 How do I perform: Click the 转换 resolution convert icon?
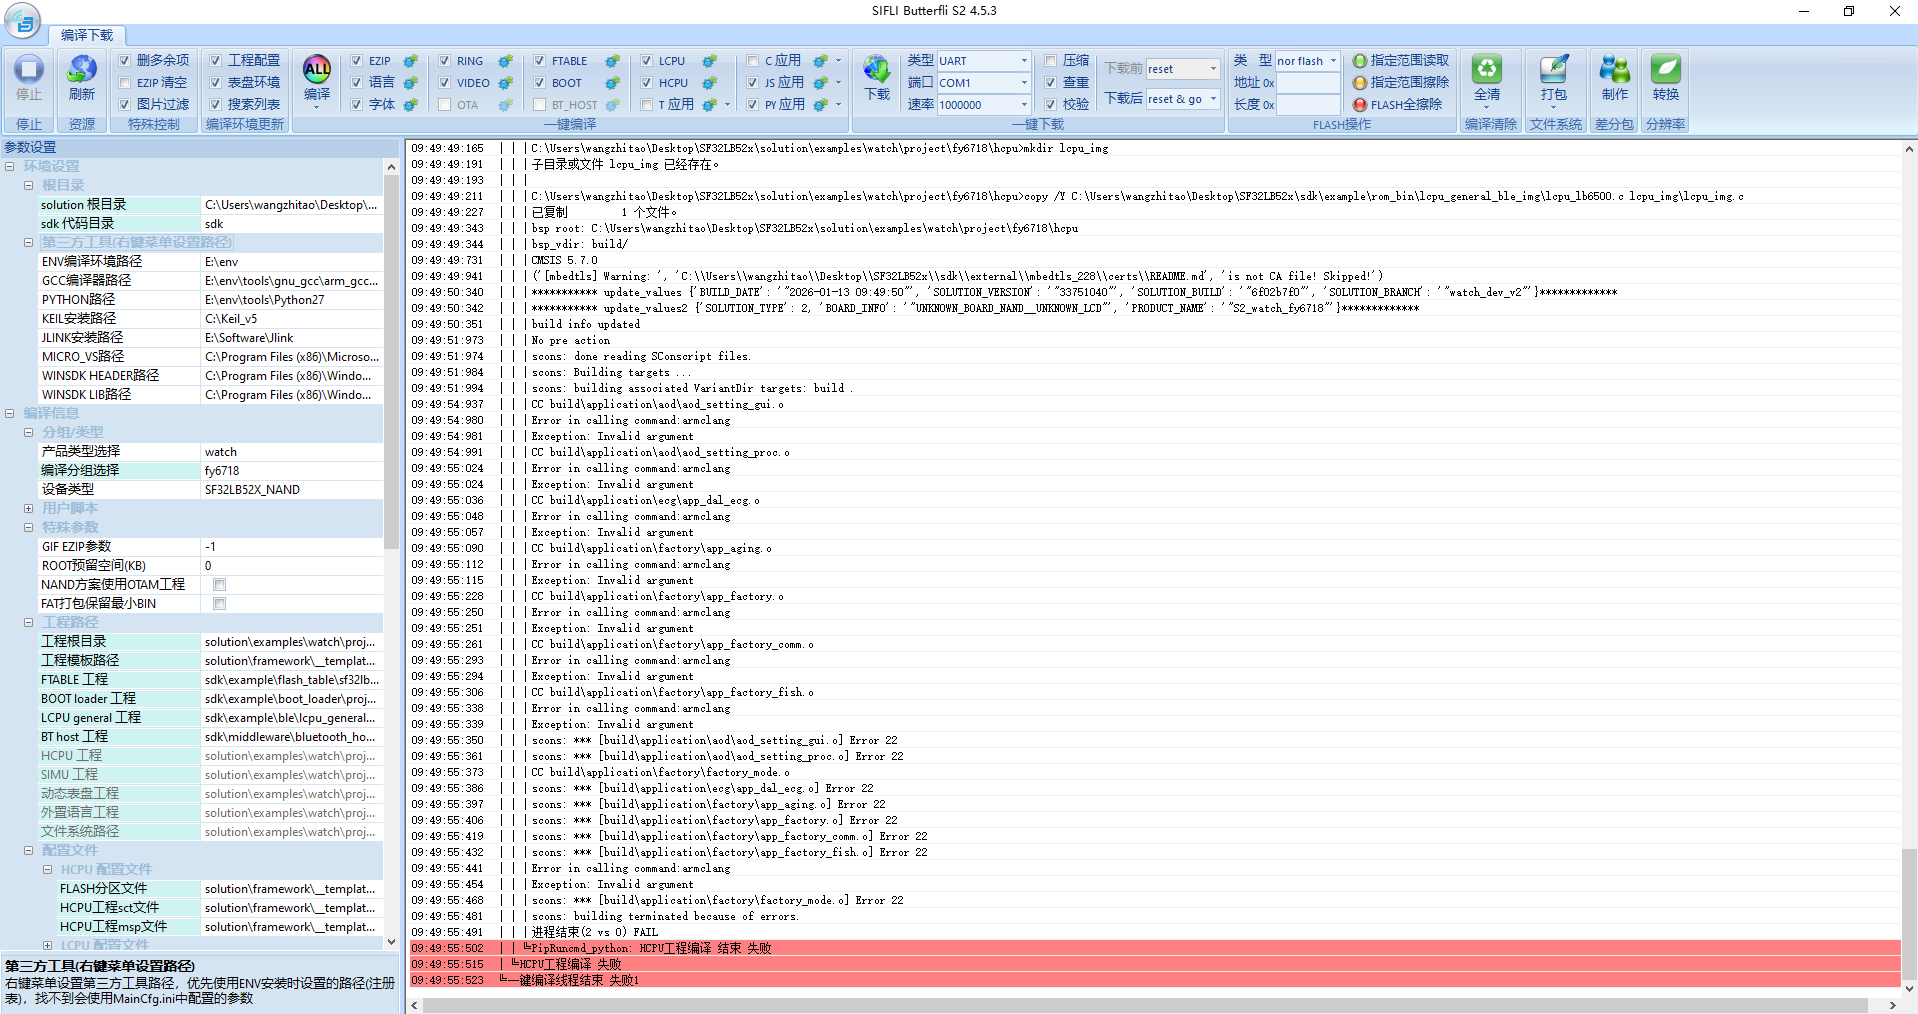pos(1665,70)
